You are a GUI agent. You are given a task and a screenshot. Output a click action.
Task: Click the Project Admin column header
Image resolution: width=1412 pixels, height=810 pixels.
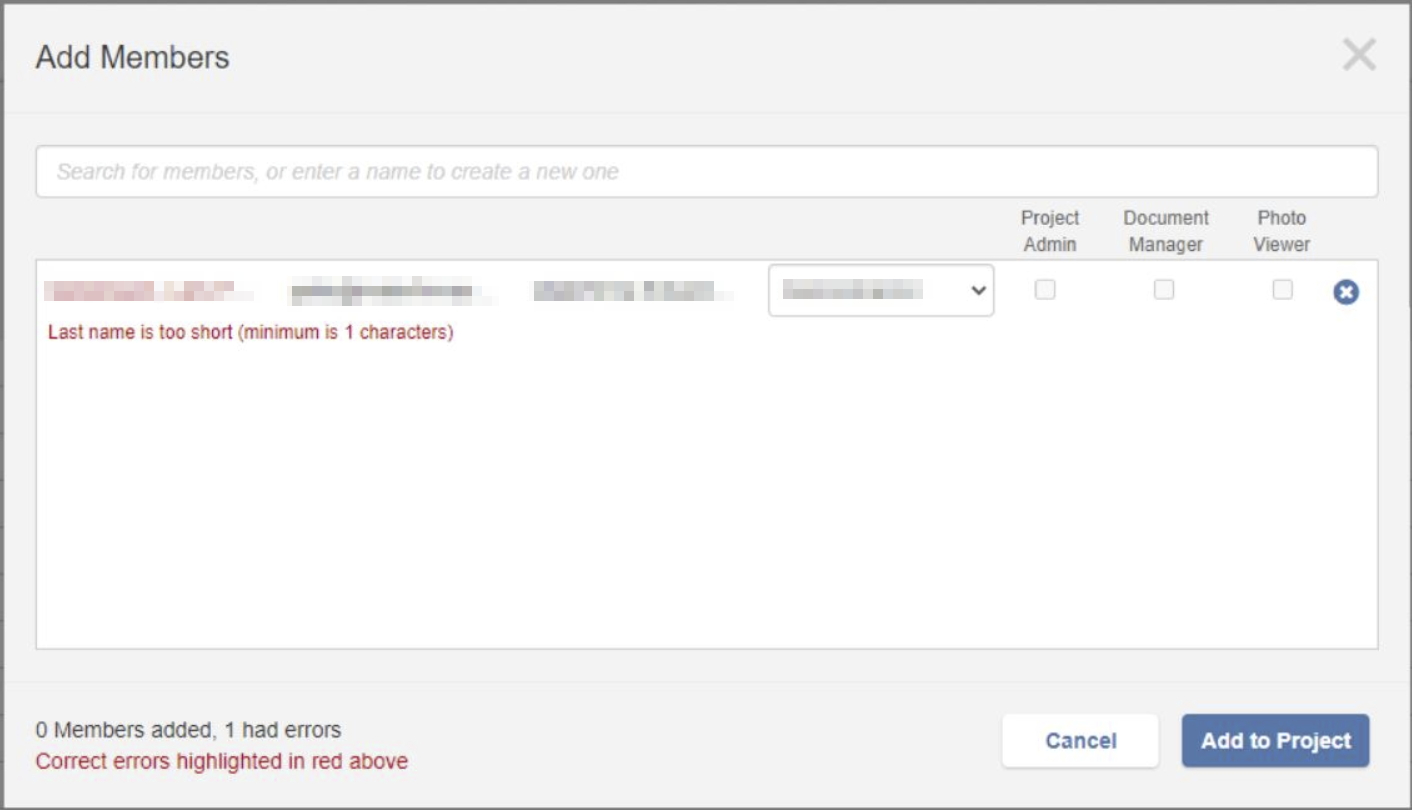pyautogui.click(x=1050, y=231)
